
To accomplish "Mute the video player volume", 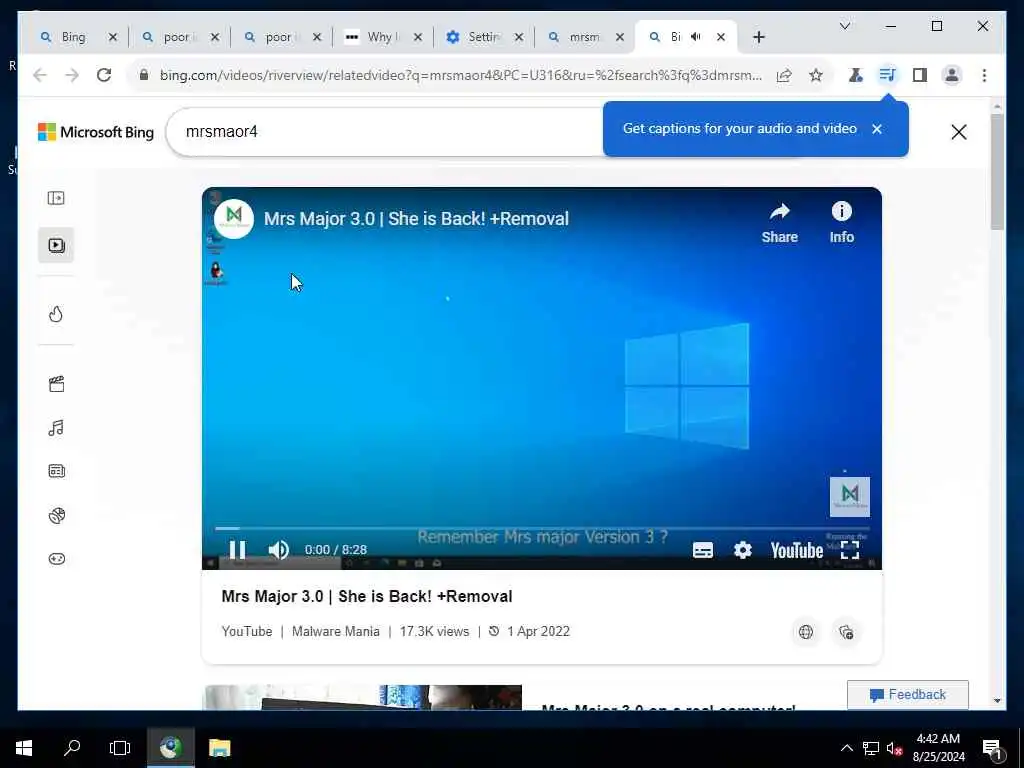I will [x=278, y=550].
